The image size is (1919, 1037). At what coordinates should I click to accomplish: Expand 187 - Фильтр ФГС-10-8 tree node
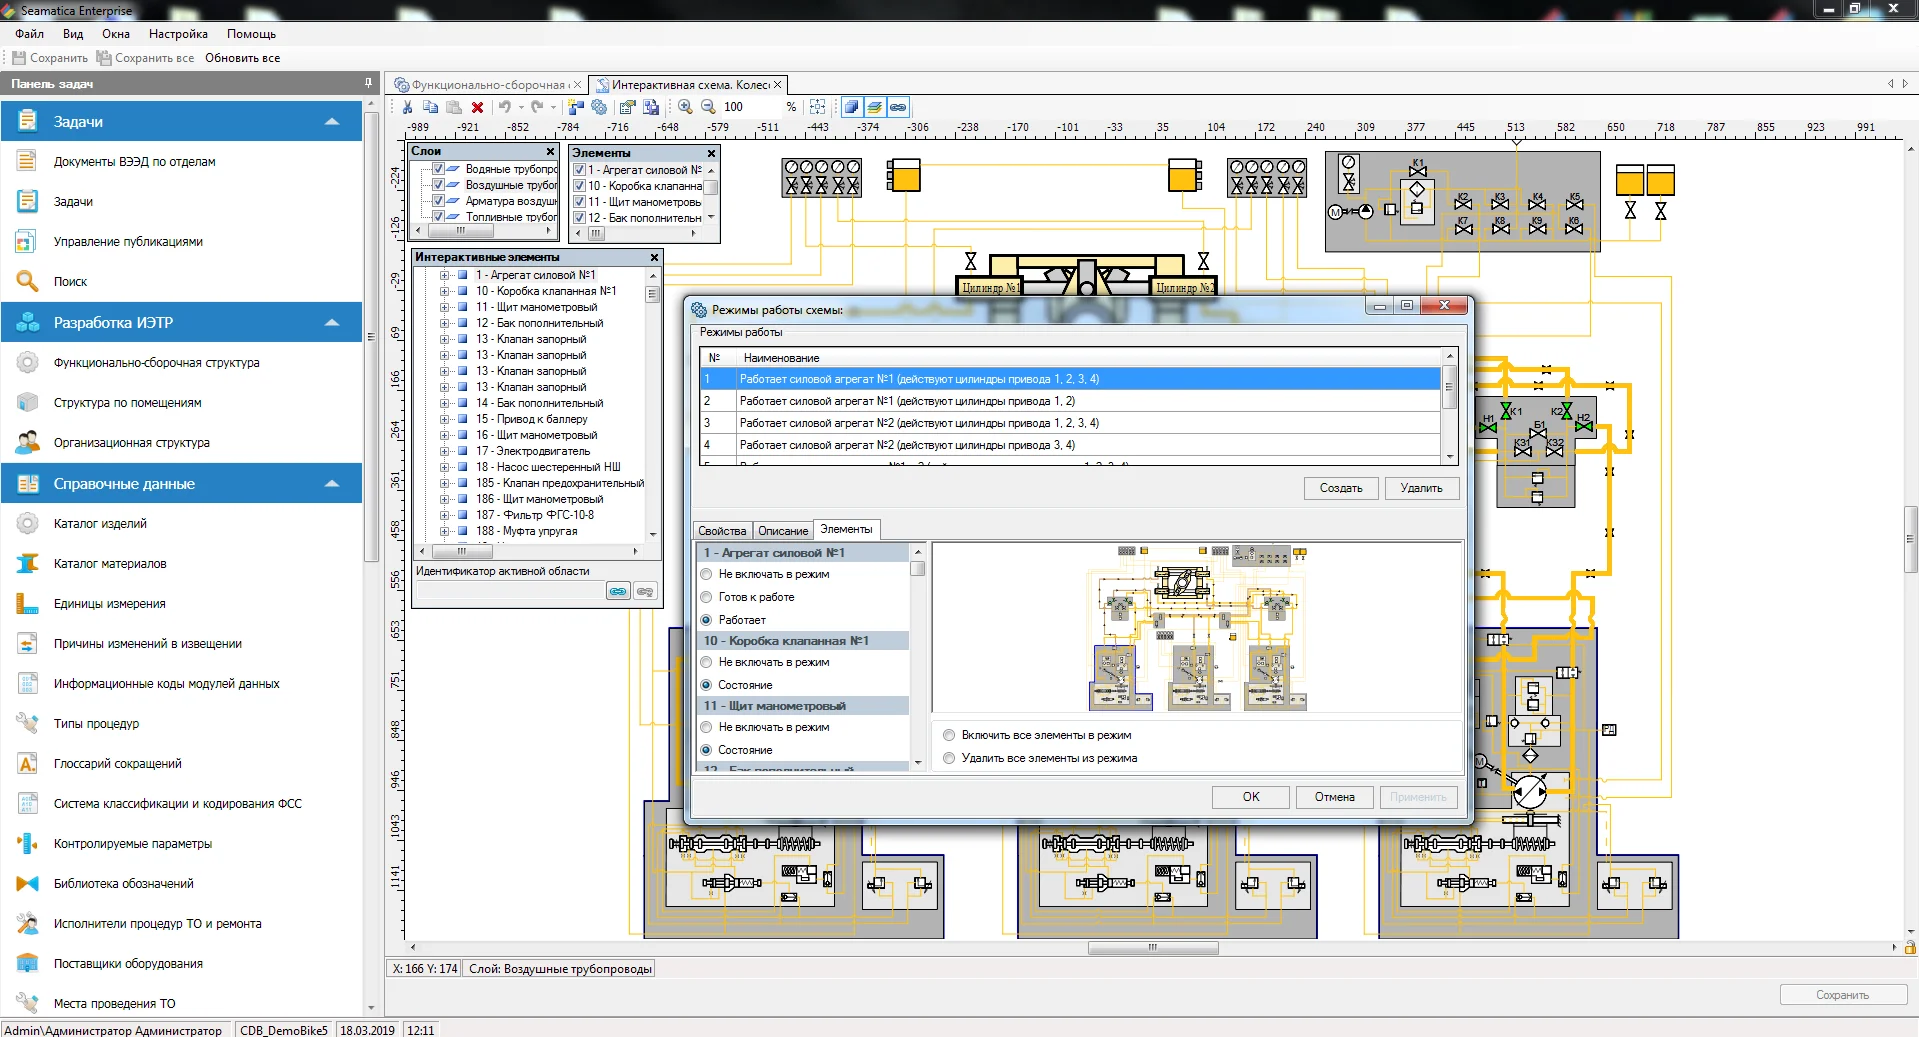pos(444,515)
